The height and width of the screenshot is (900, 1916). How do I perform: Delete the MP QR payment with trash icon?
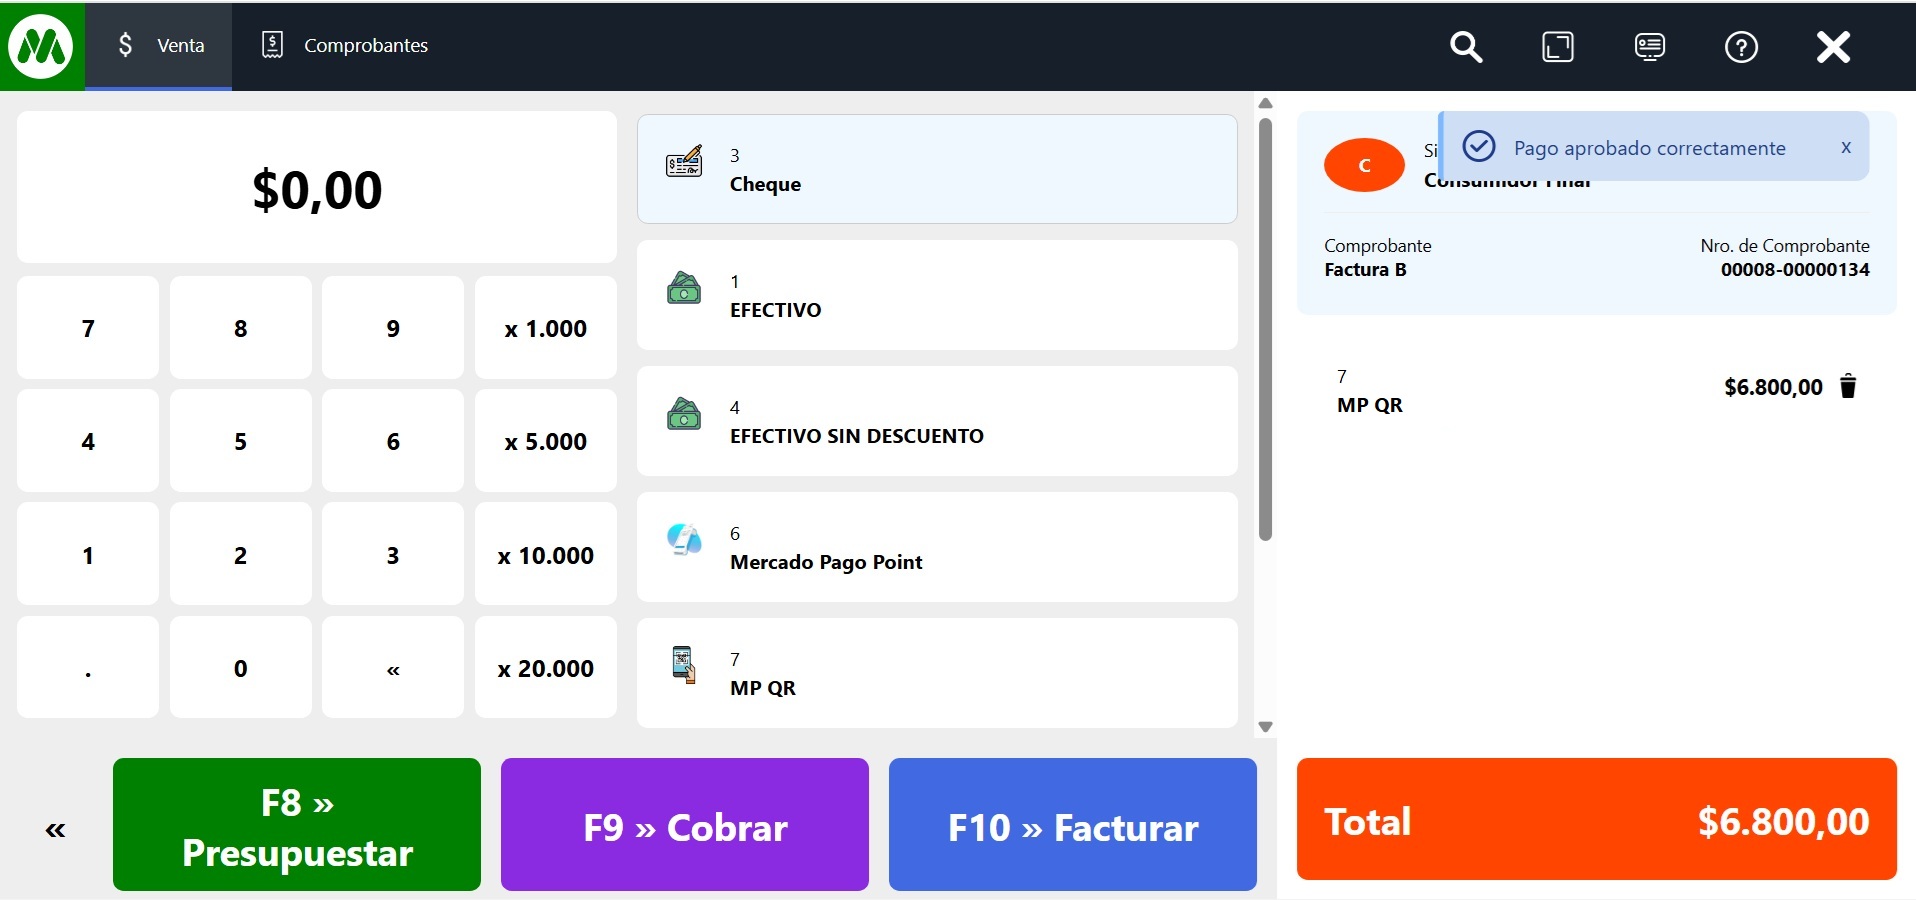pos(1848,387)
